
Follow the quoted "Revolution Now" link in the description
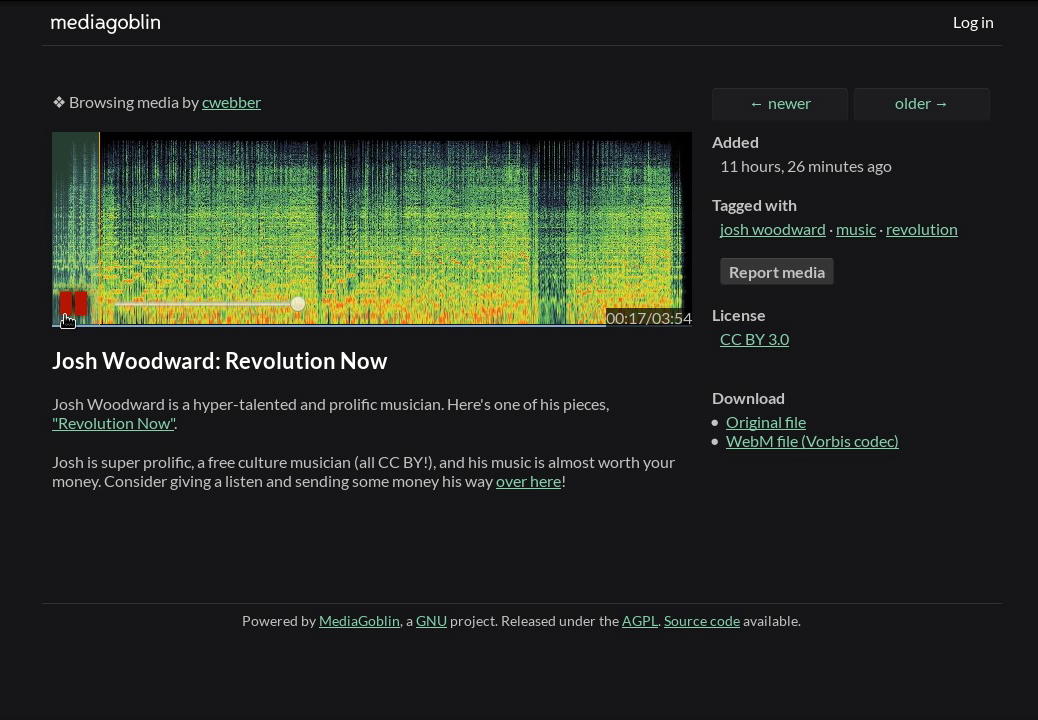coord(114,424)
